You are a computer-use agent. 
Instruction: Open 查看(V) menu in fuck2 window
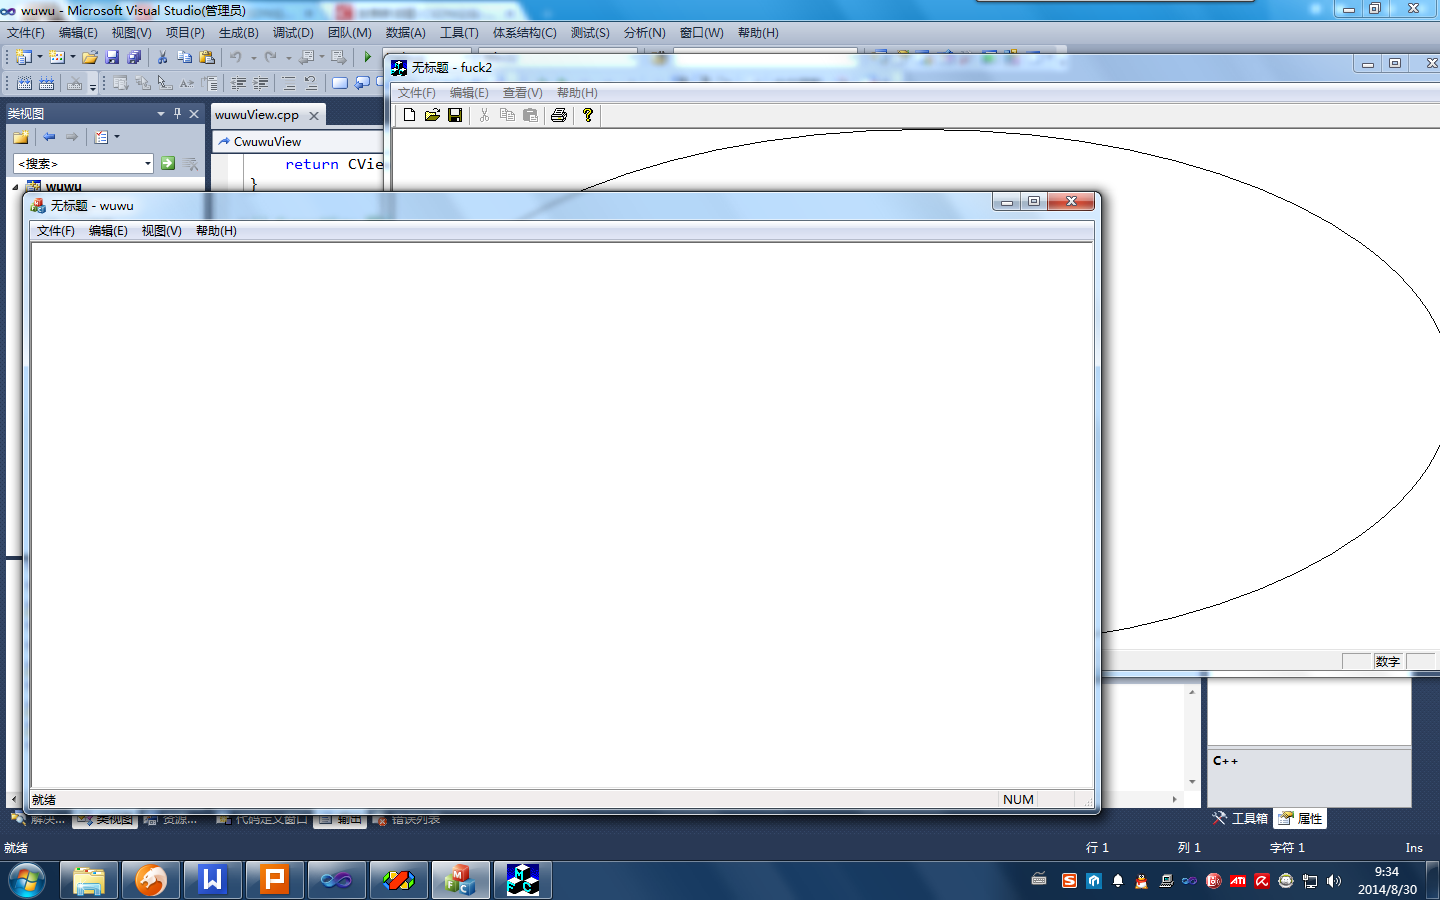(522, 93)
